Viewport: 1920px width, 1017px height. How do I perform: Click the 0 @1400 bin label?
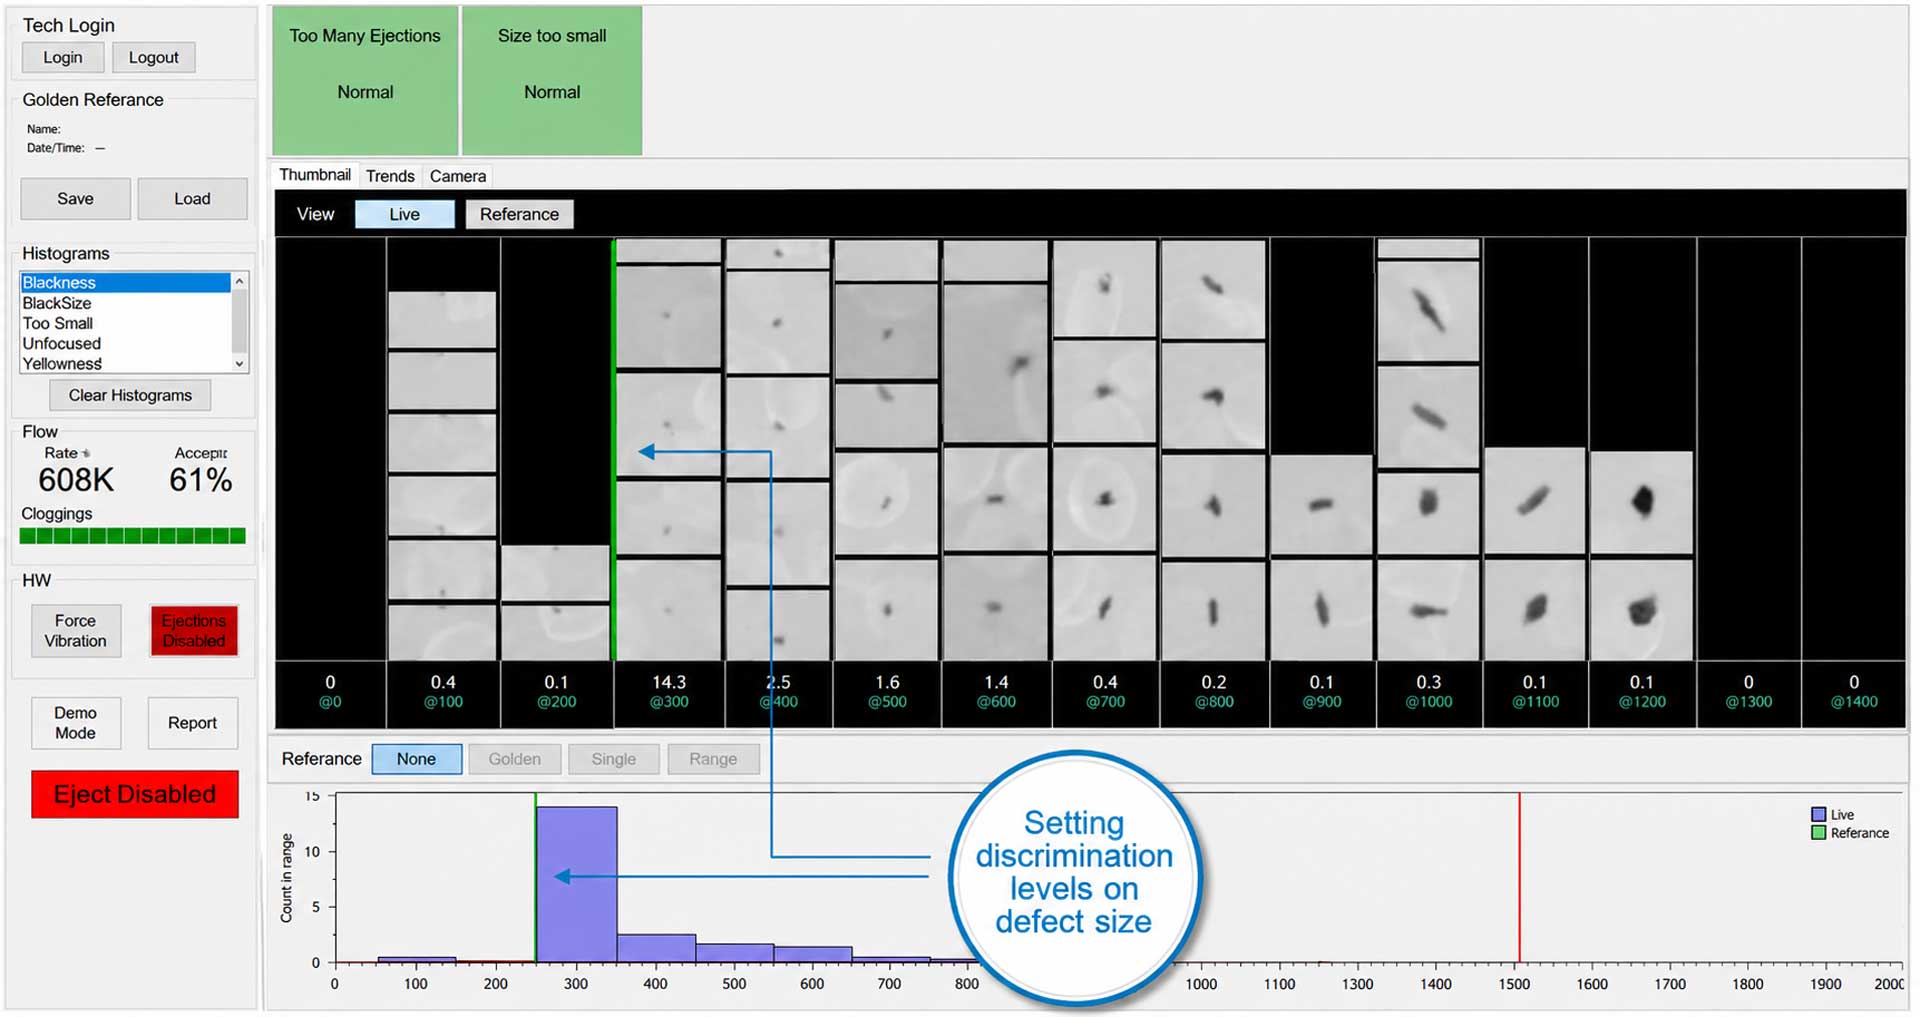click(x=1854, y=691)
